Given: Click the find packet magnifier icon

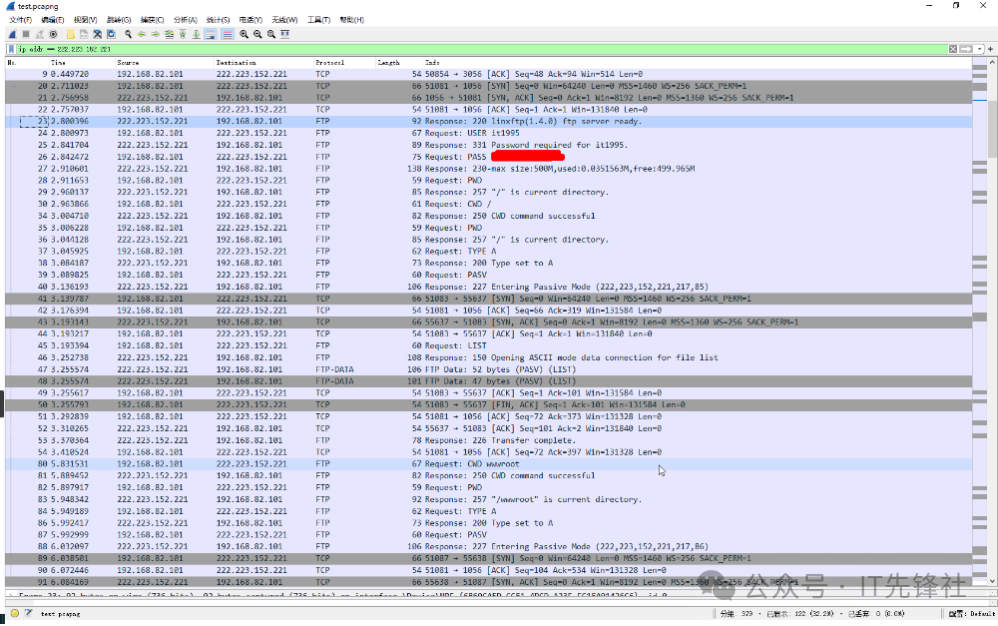Looking at the screenshot, I should [128, 34].
